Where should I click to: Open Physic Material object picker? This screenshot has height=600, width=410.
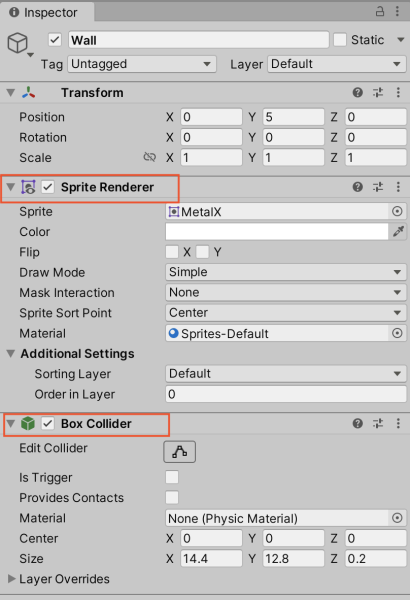tap(397, 518)
